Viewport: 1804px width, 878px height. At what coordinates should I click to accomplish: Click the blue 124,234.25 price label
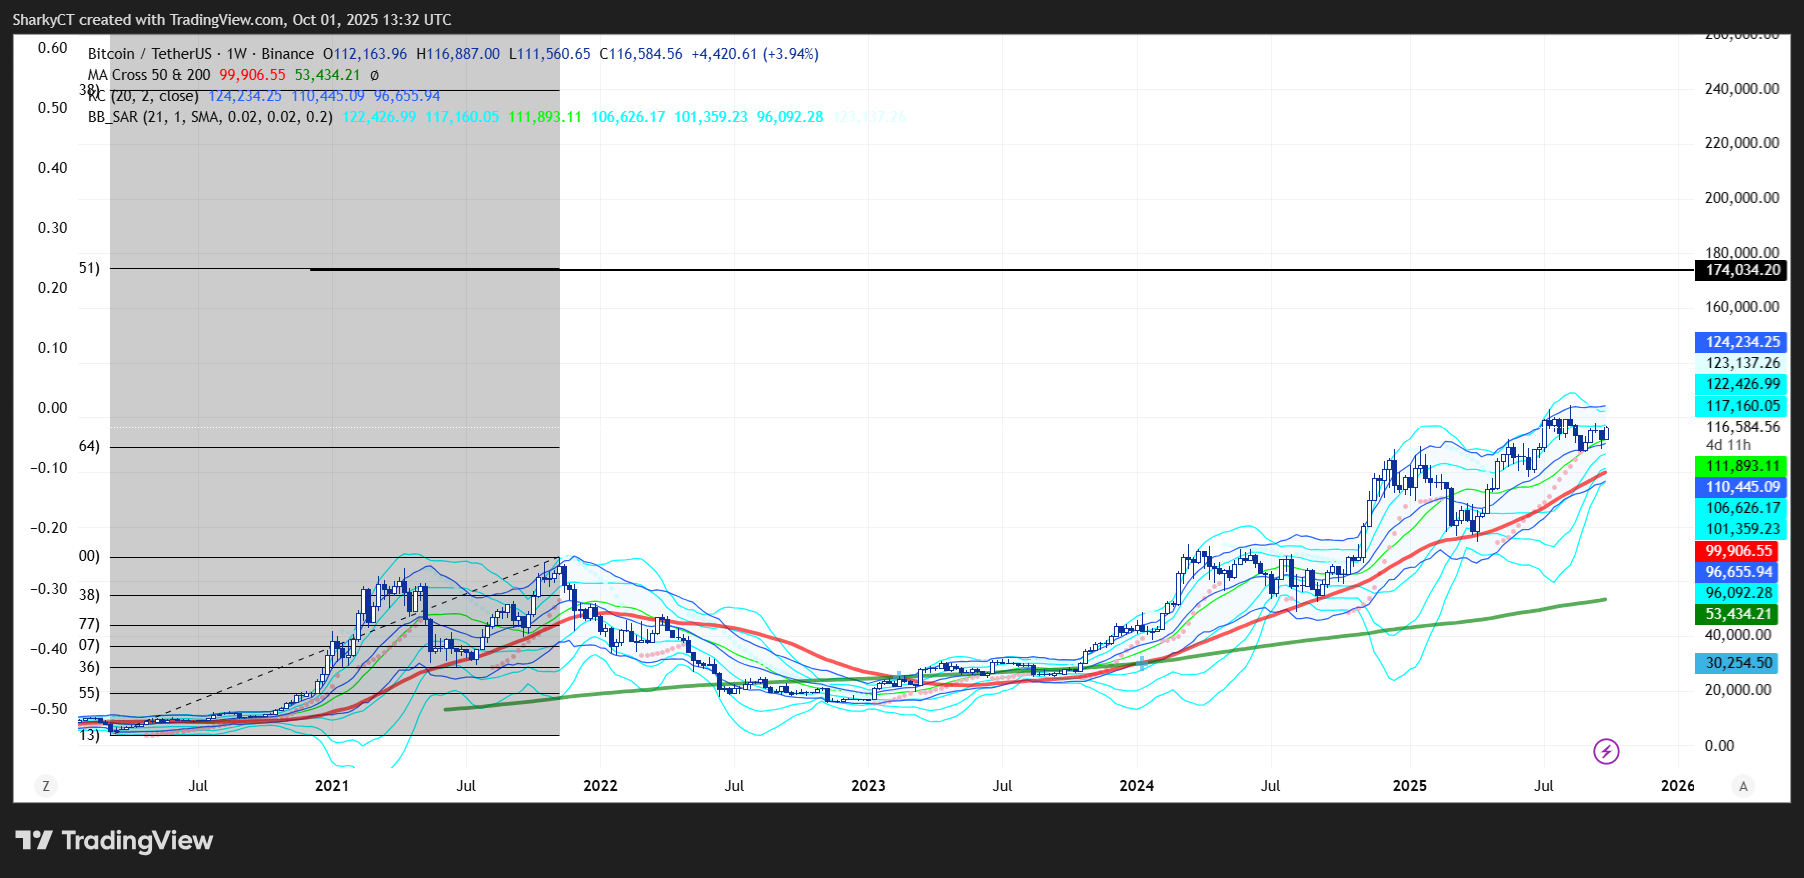pos(1742,342)
